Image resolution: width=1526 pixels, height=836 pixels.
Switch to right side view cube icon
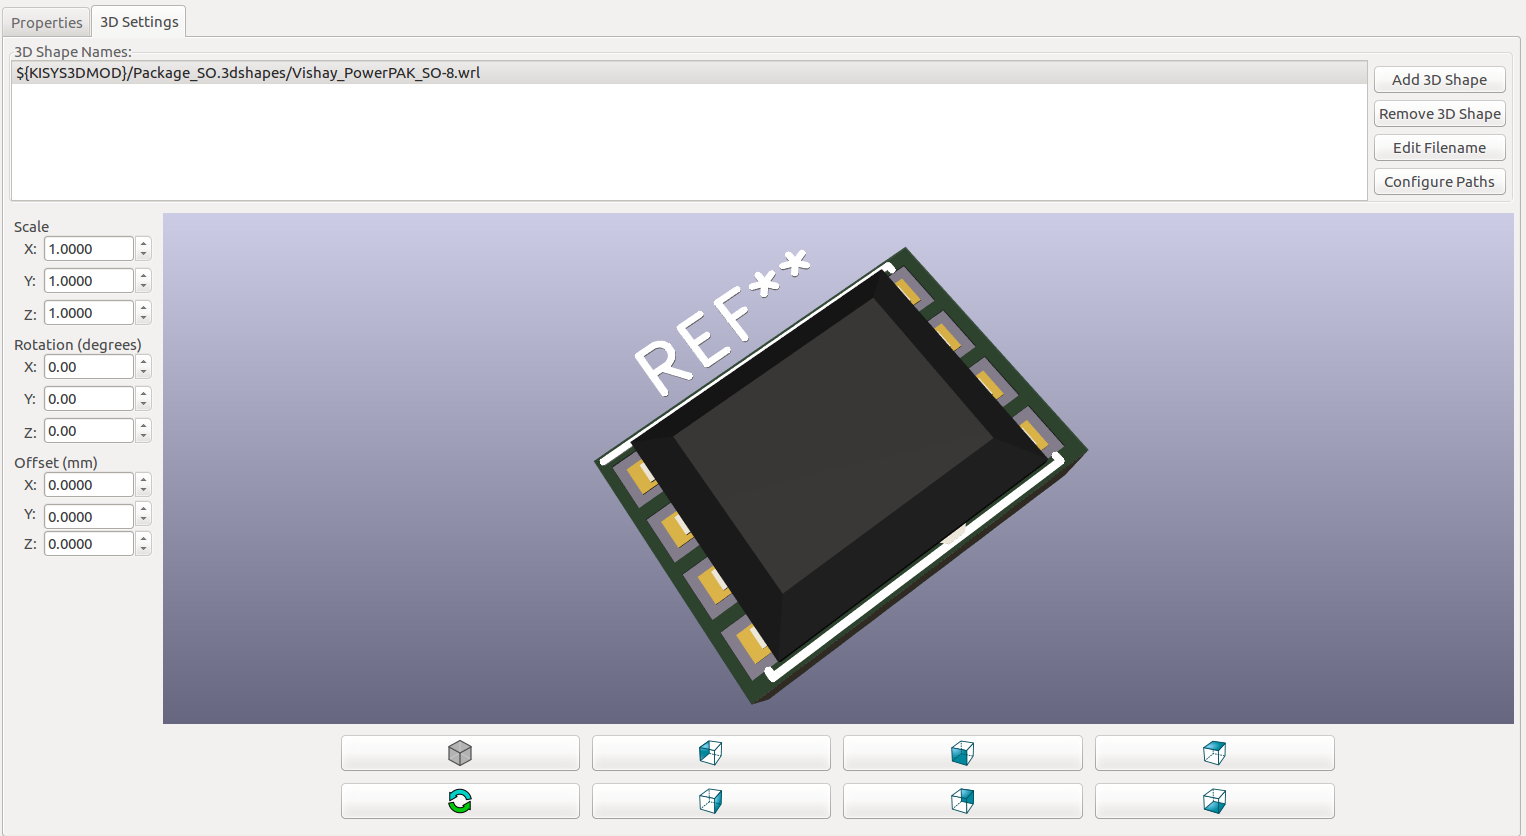pos(711,801)
